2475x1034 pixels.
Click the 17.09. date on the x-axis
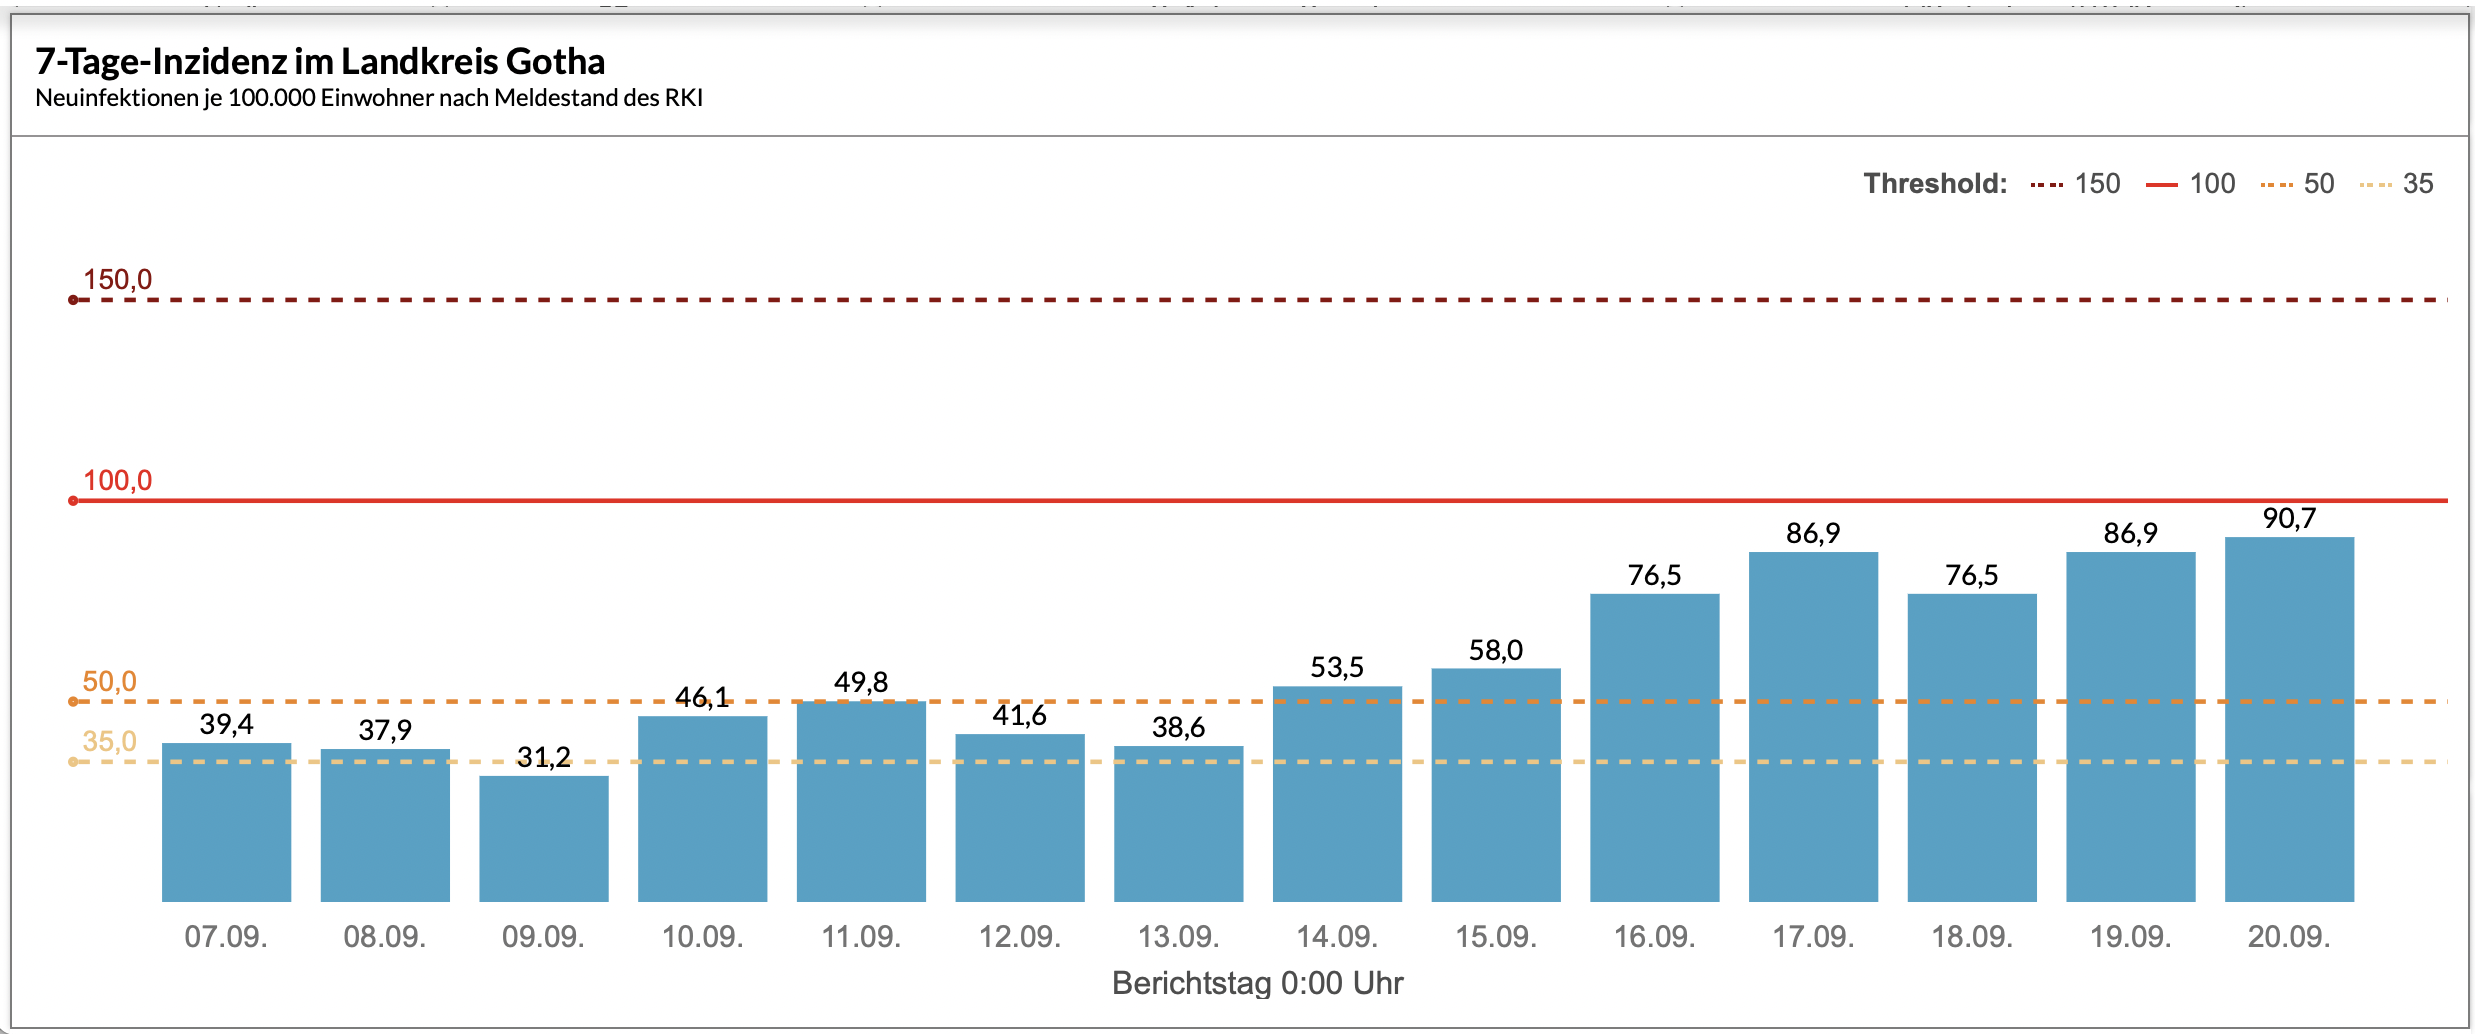point(1814,937)
